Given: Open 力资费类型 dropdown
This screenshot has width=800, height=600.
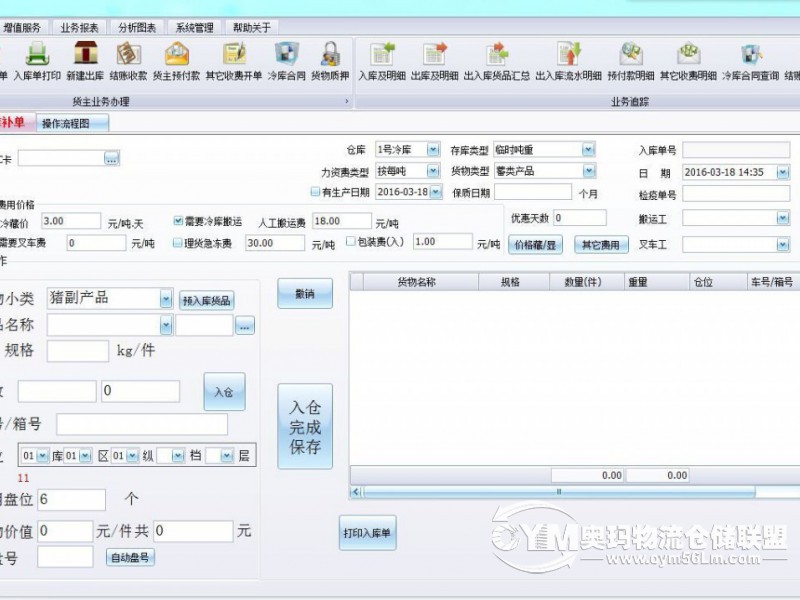Looking at the screenshot, I should [x=433, y=170].
